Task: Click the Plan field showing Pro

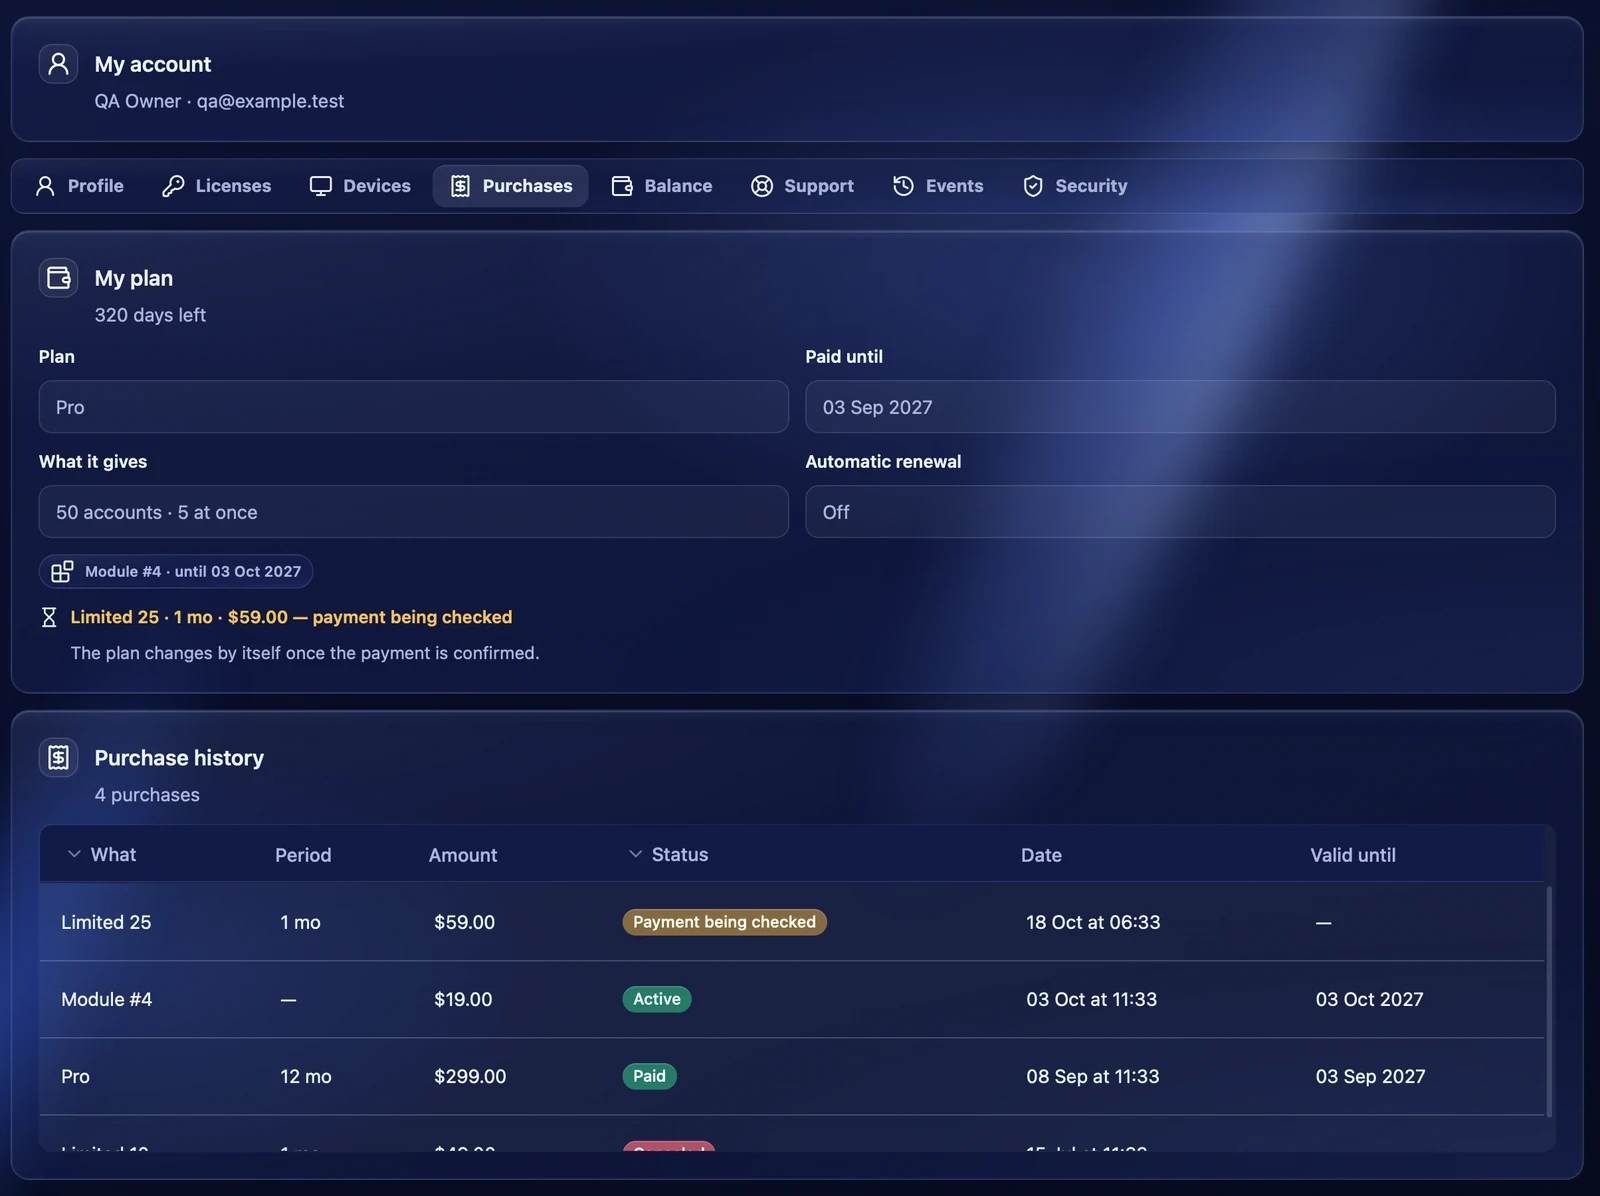Action: pos(414,407)
